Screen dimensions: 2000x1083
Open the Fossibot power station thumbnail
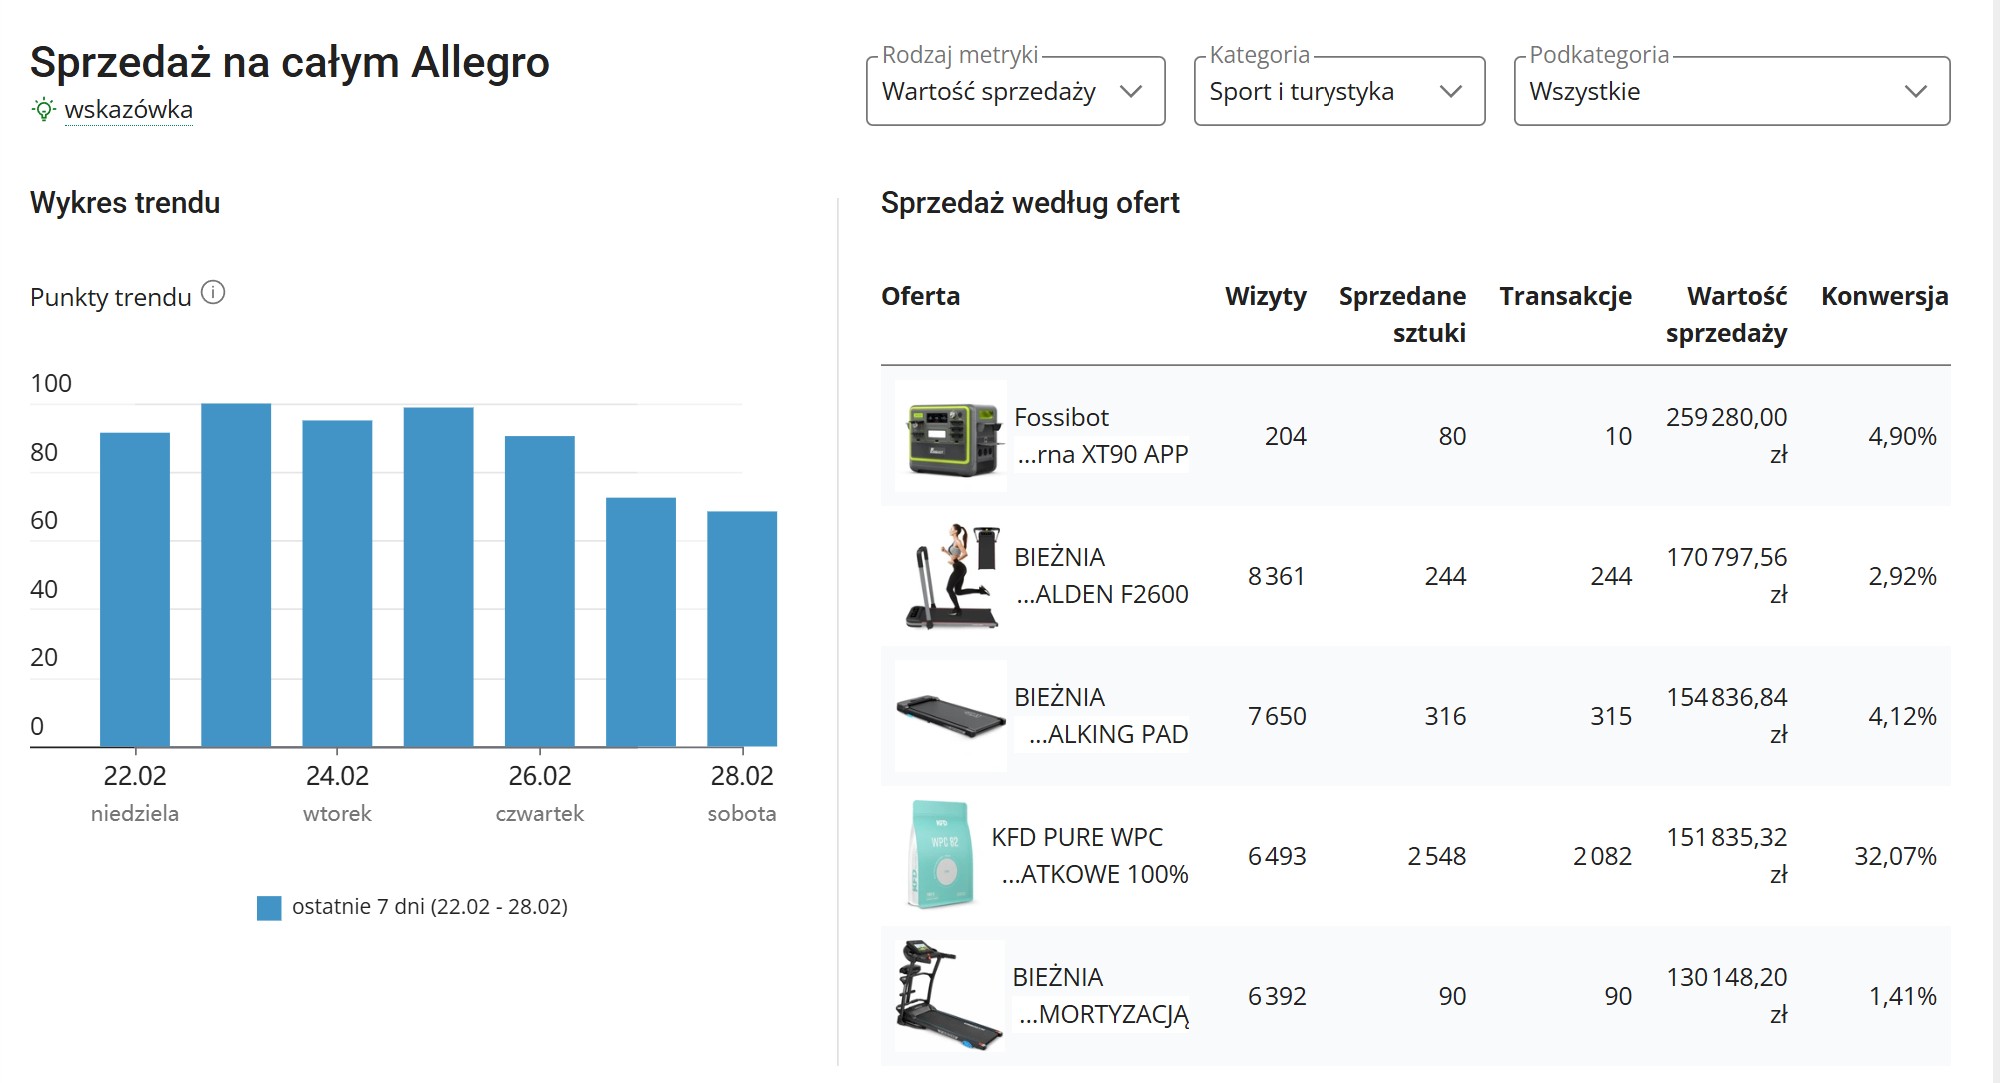[x=951, y=436]
